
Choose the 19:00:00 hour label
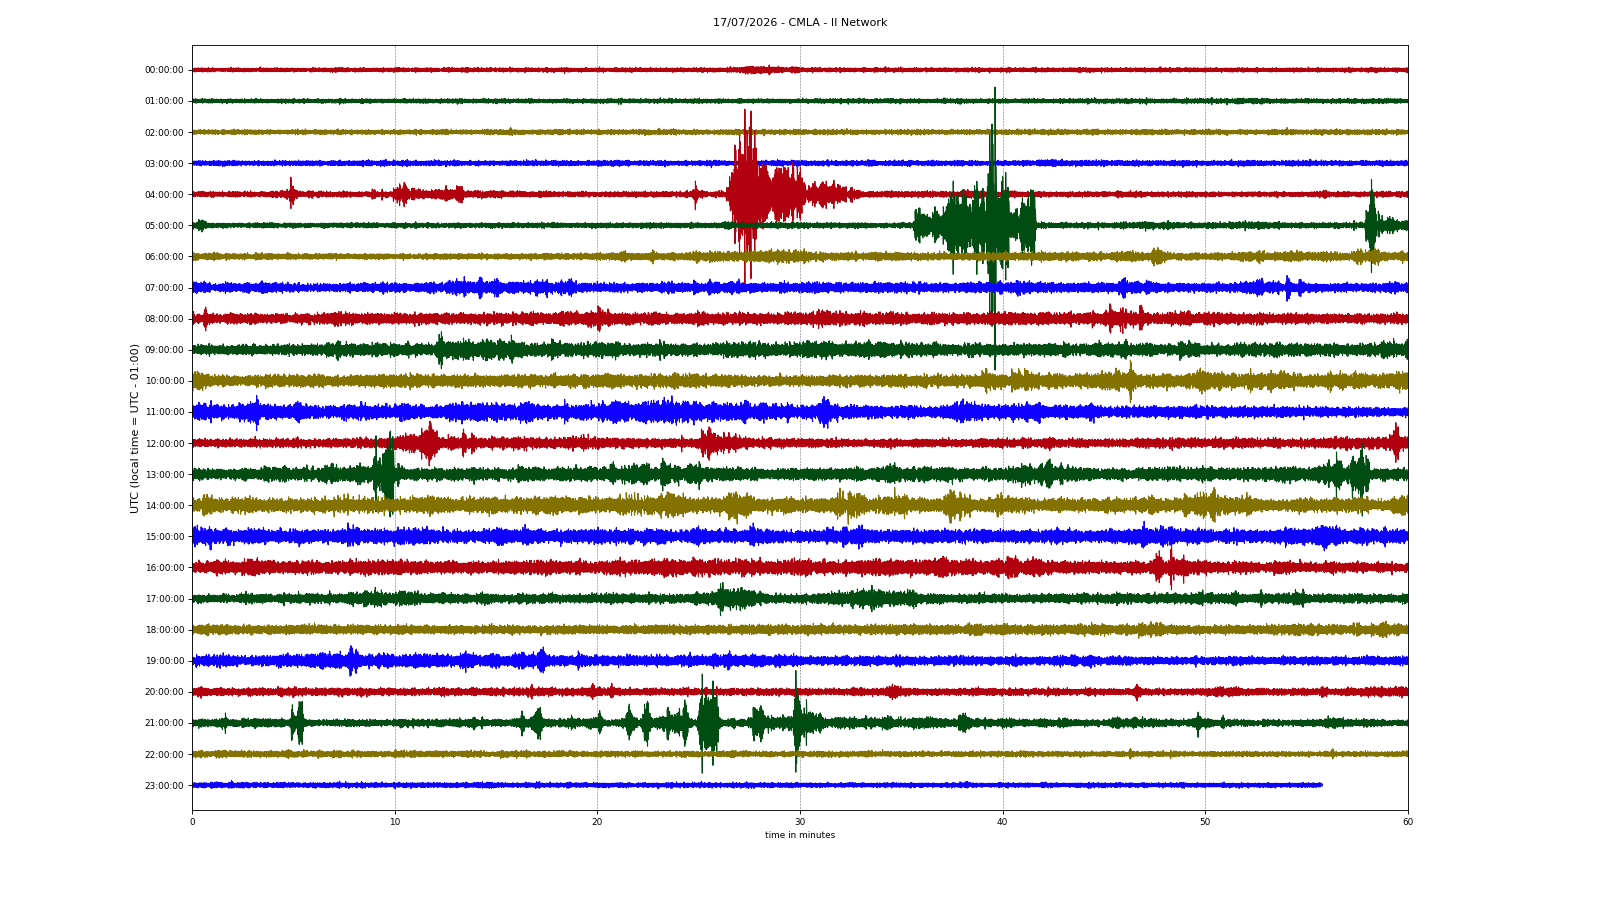(x=164, y=661)
